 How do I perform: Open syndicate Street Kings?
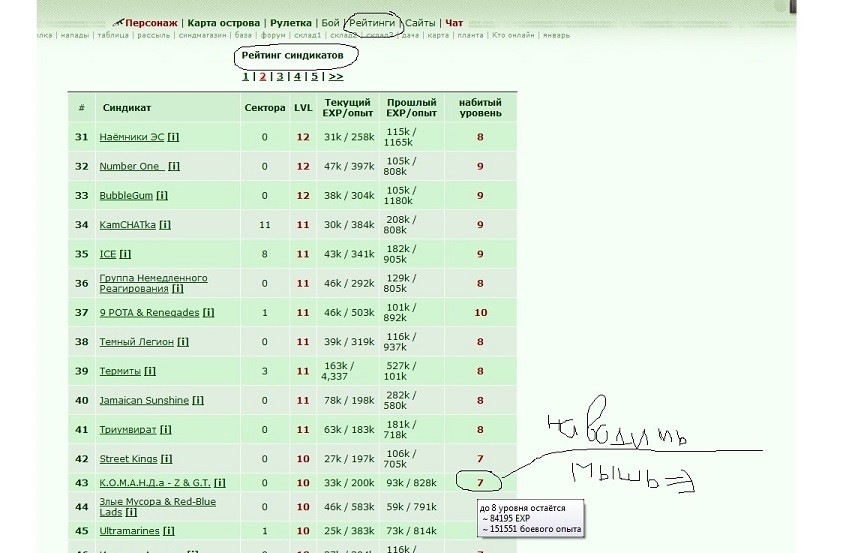tap(128, 459)
